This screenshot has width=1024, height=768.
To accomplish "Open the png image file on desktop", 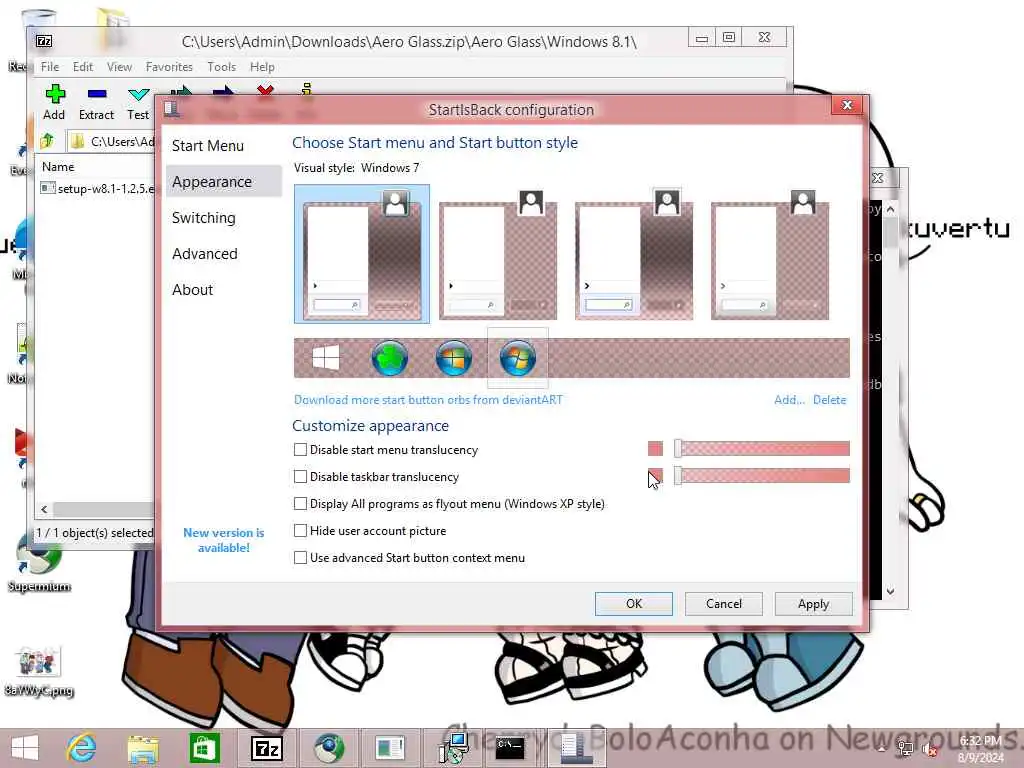I will tap(39, 671).
